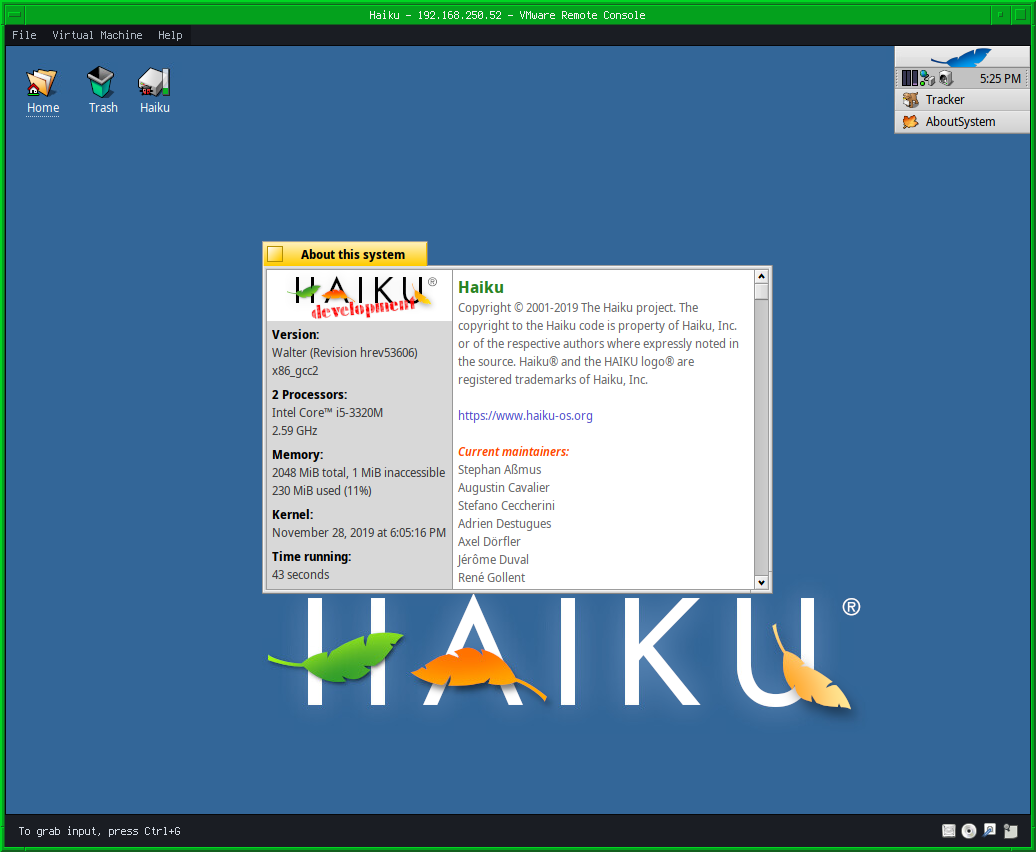The height and width of the screenshot is (852, 1036).
Task: Open the Virtual Machine menu
Action: click(97, 35)
